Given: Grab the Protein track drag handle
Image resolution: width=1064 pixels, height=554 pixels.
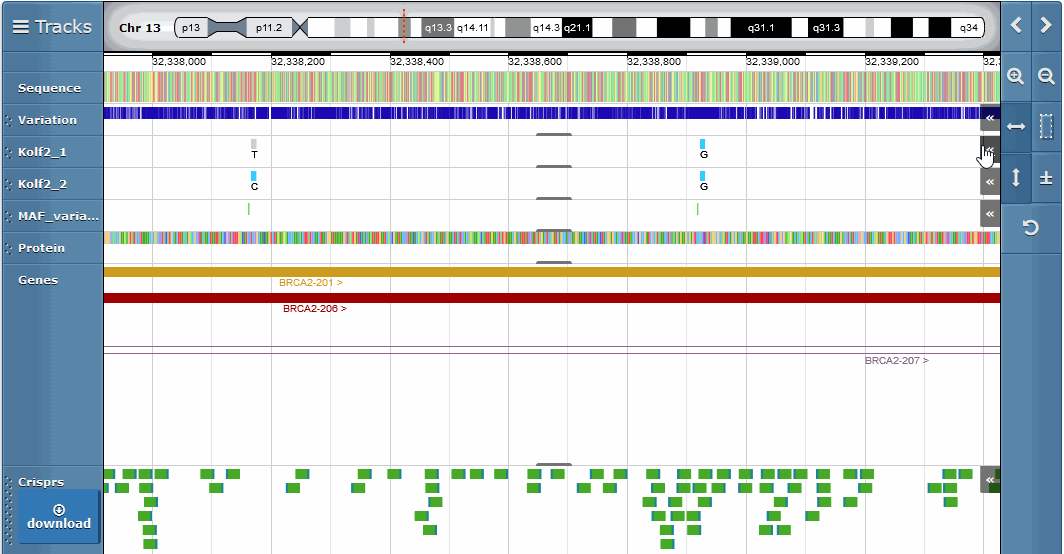Looking at the screenshot, I should (8, 248).
